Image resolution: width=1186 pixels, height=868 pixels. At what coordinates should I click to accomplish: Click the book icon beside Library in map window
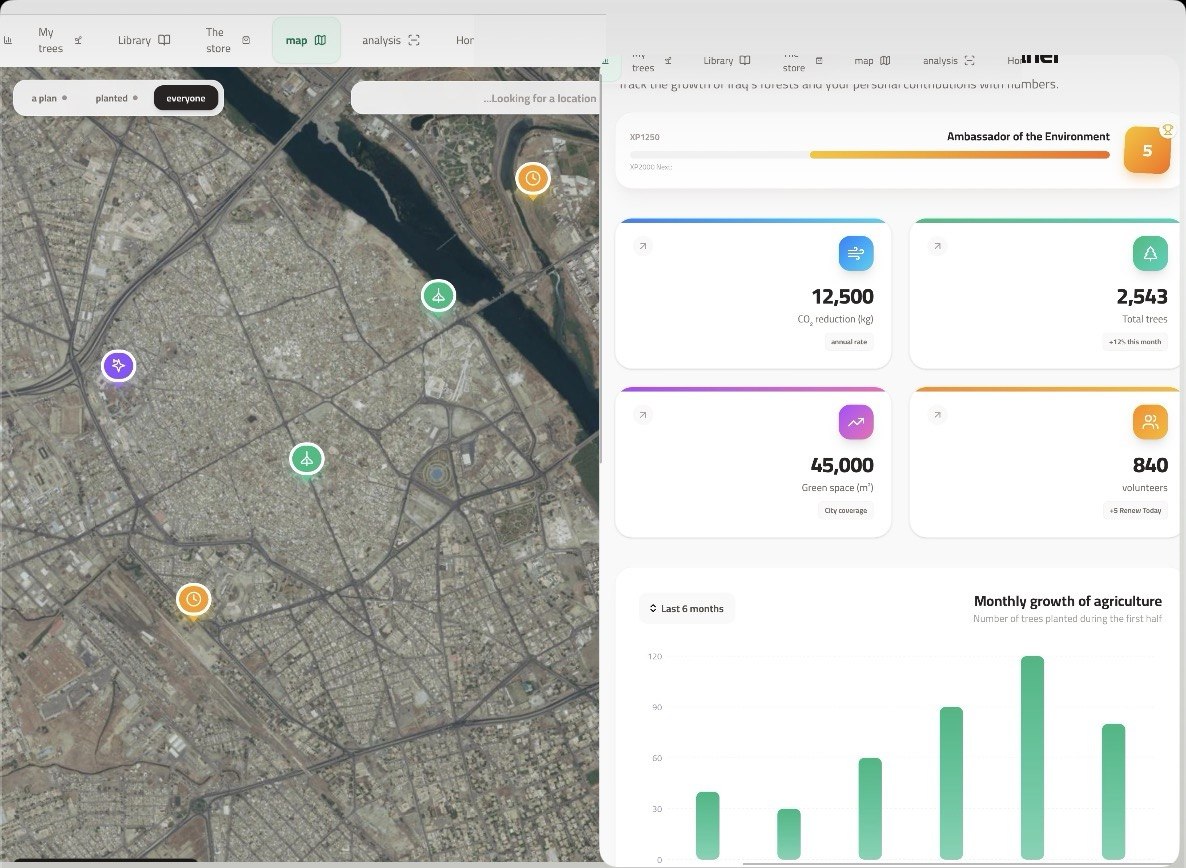(x=164, y=40)
